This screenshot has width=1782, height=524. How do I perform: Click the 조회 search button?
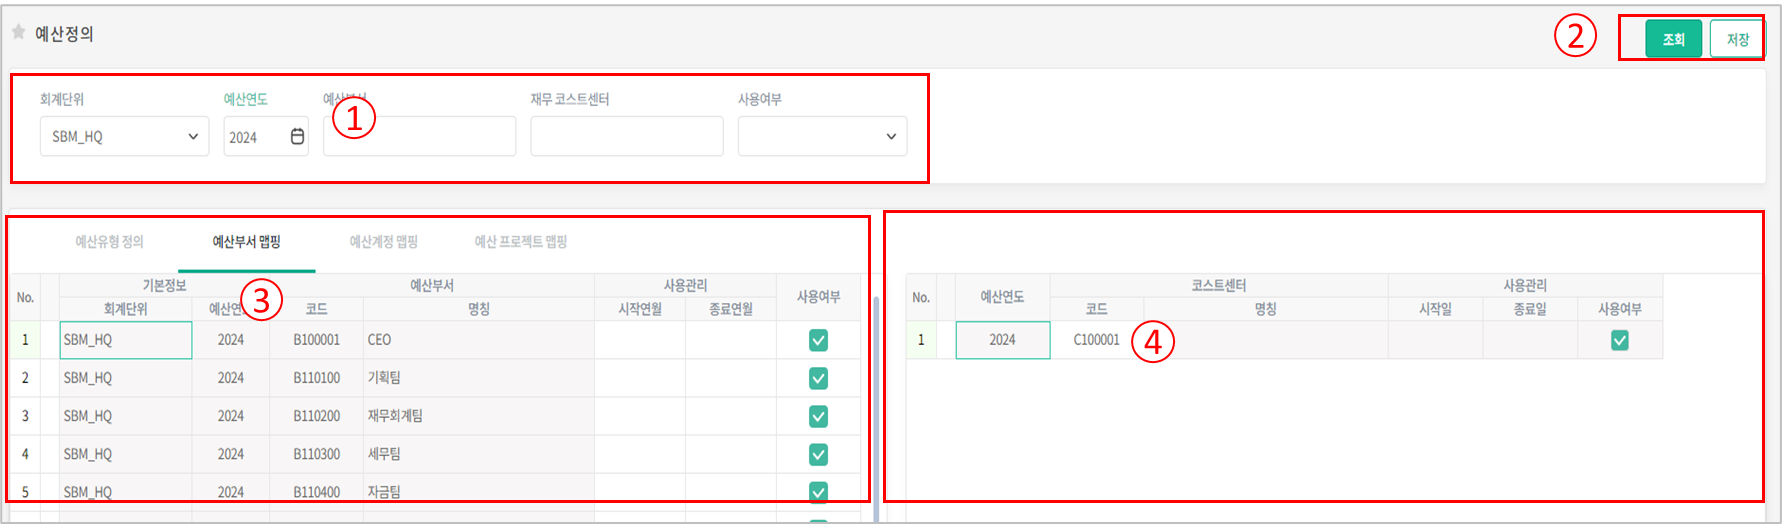[x=1673, y=40]
